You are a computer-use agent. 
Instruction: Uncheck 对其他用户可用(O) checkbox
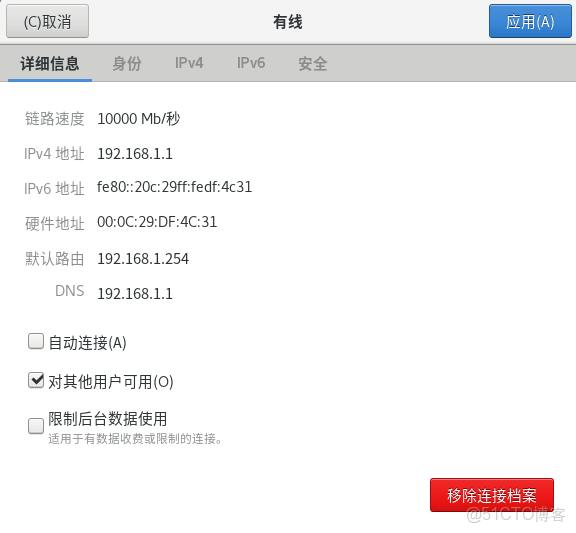click(36, 381)
